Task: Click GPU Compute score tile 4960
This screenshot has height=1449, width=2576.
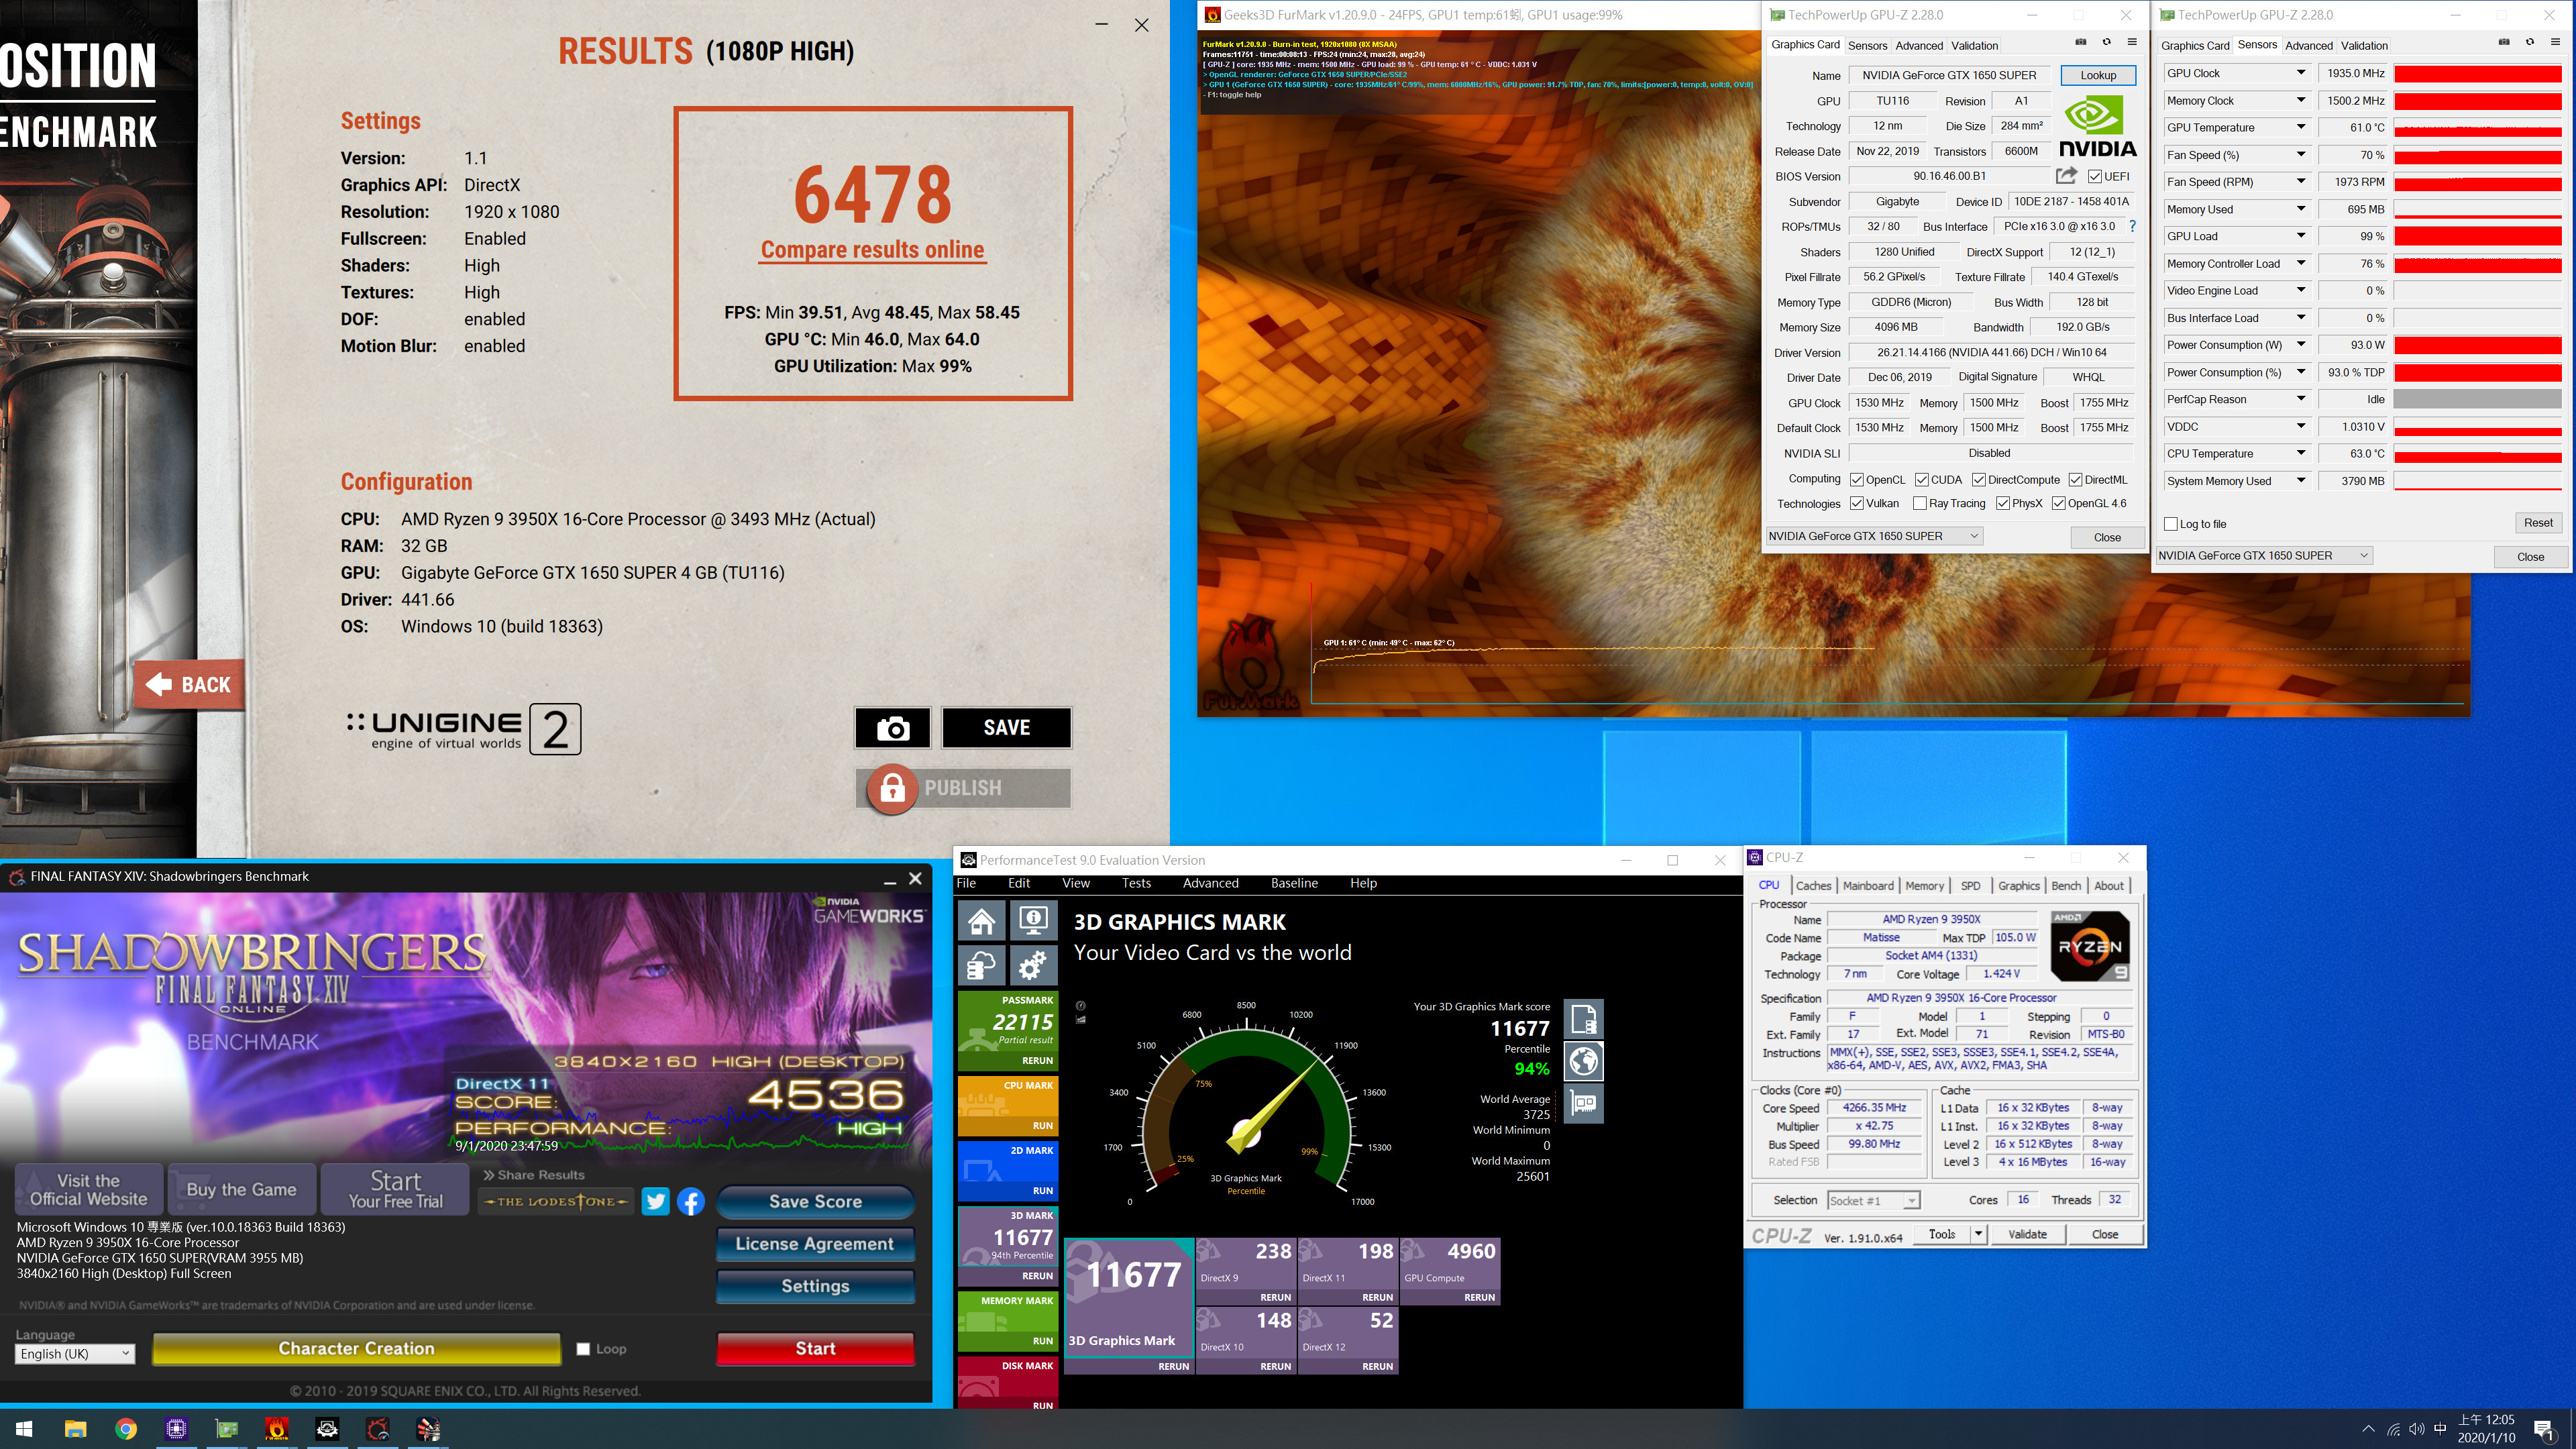Action: click(1450, 1271)
